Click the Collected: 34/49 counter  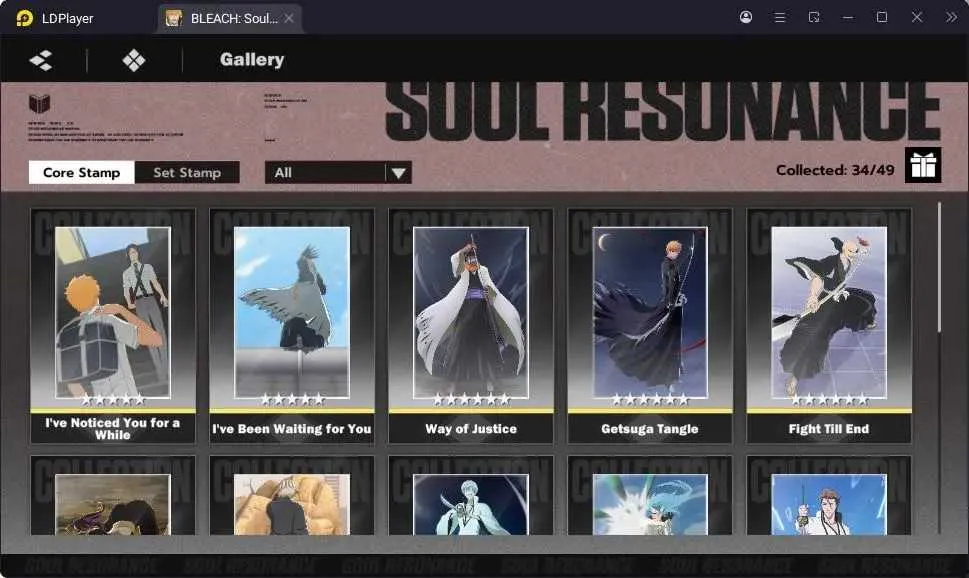[x=835, y=170]
